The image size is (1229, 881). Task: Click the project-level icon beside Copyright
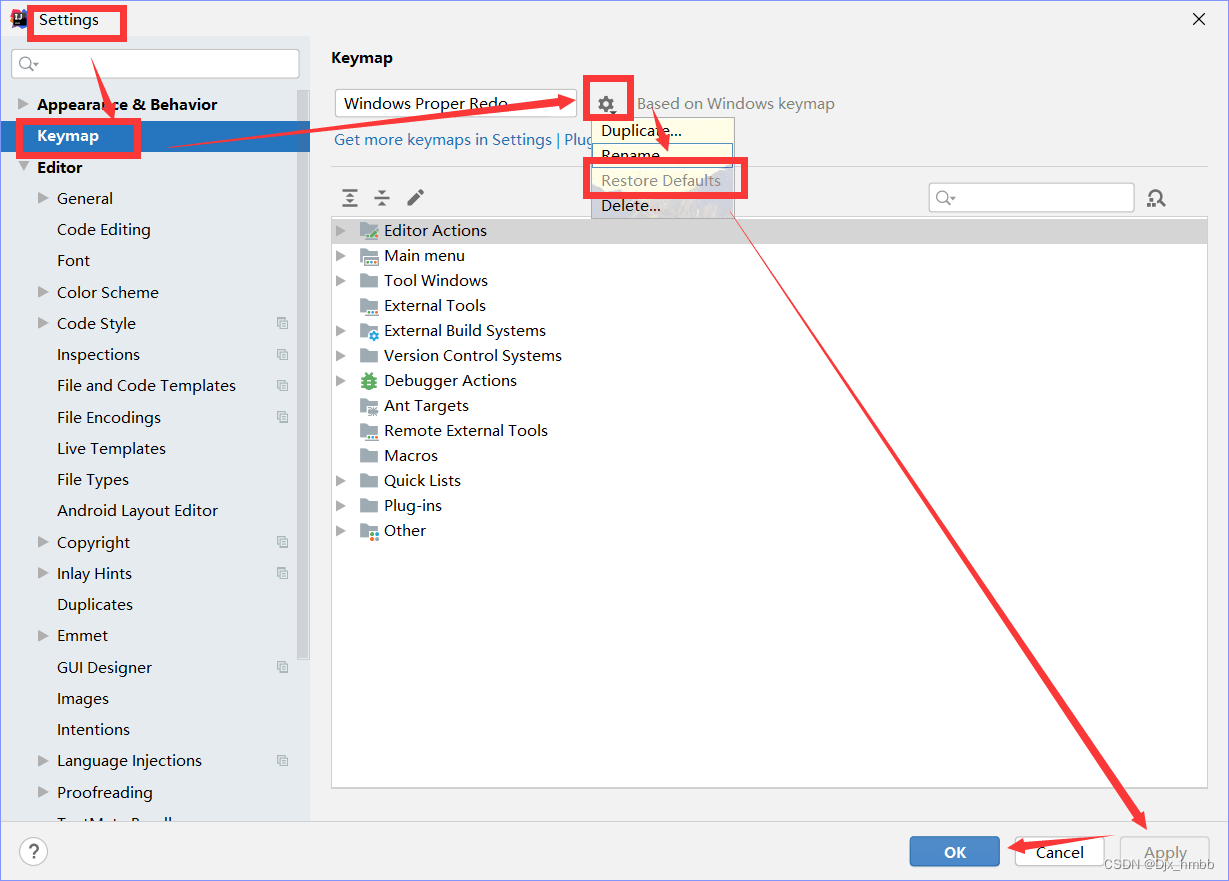coord(283,542)
